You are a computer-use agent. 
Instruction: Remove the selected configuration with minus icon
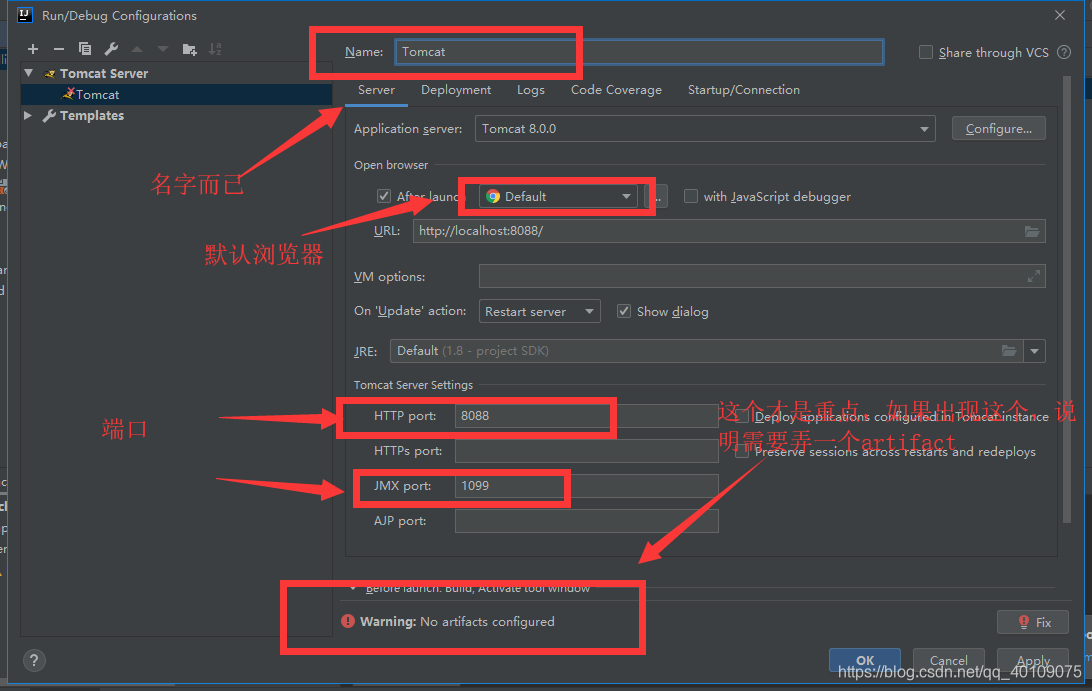(59, 49)
